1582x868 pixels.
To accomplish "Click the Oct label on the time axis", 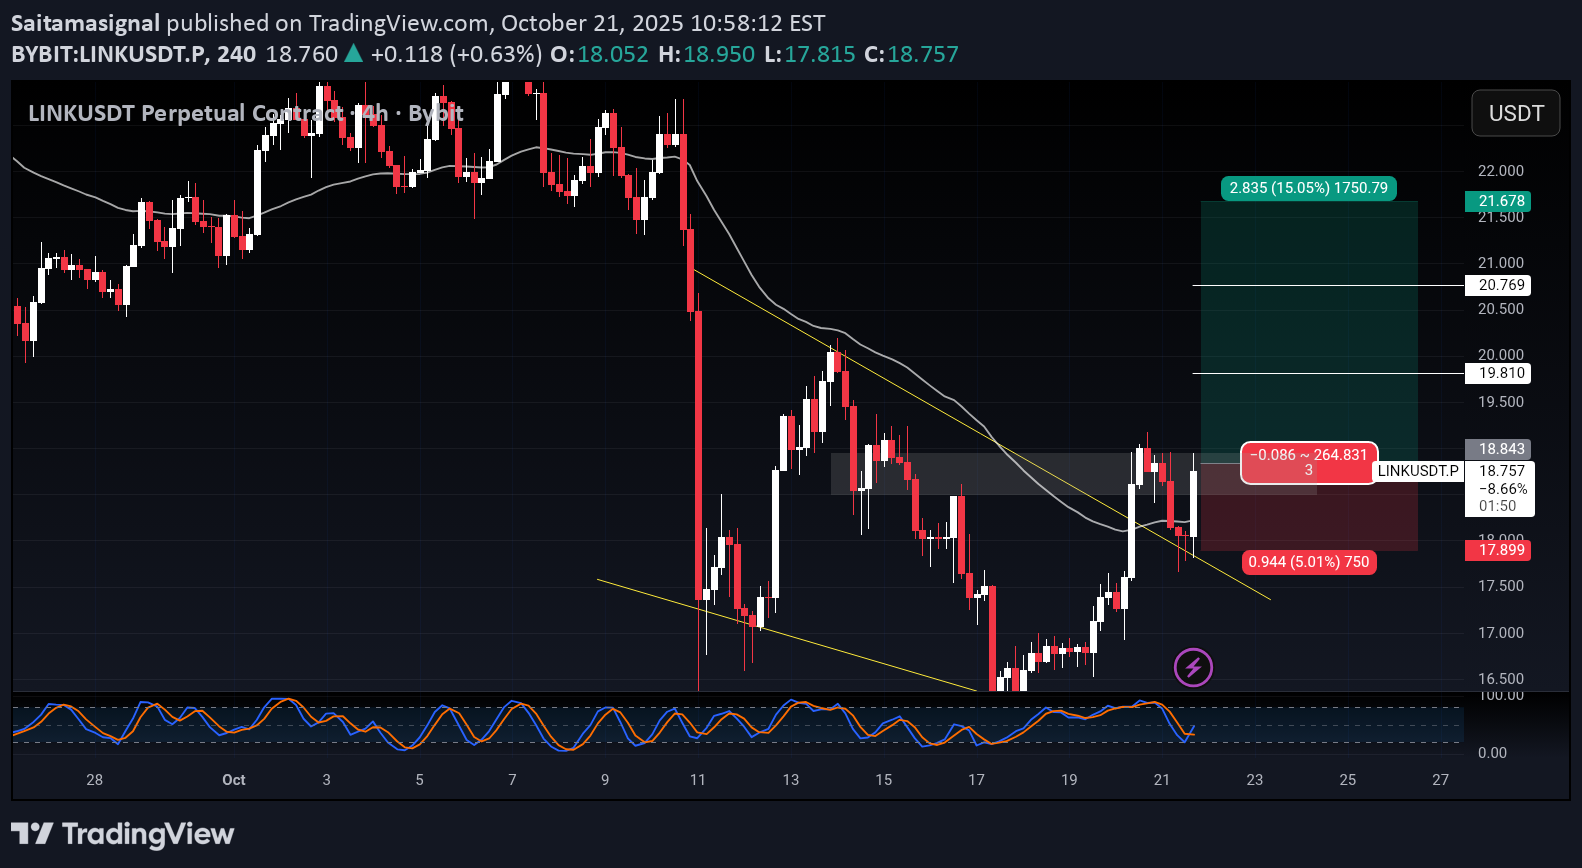I will pyautogui.click(x=234, y=780).
